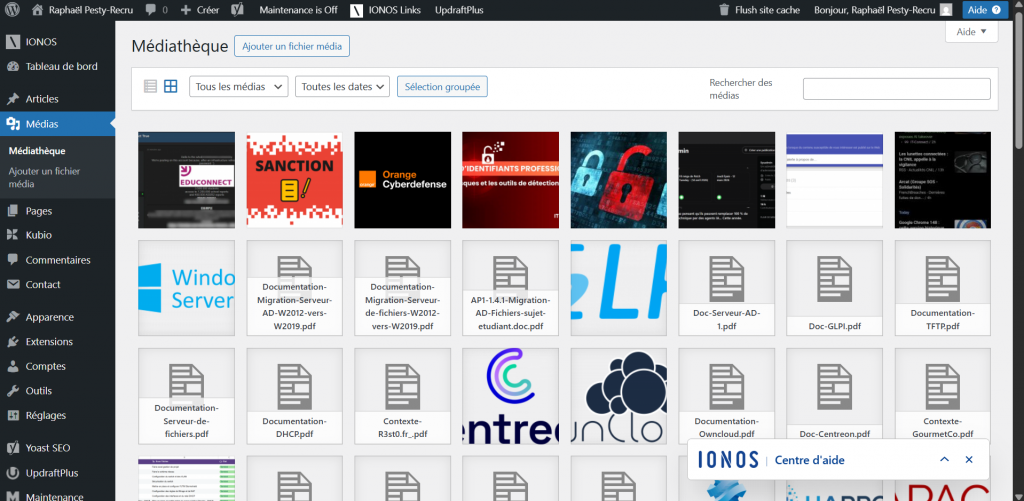Select the SANCTION image thumbnail

point(295,180)
